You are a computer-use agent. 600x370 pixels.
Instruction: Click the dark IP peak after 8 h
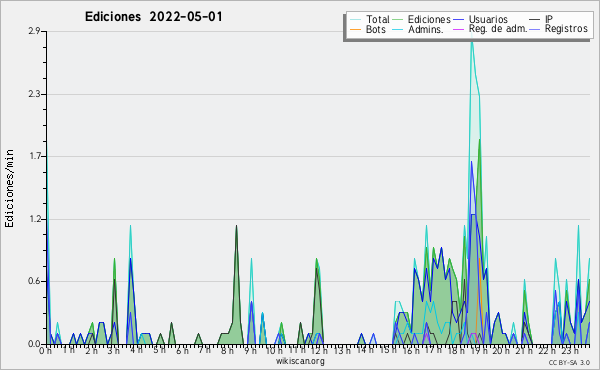coord(236,226)
